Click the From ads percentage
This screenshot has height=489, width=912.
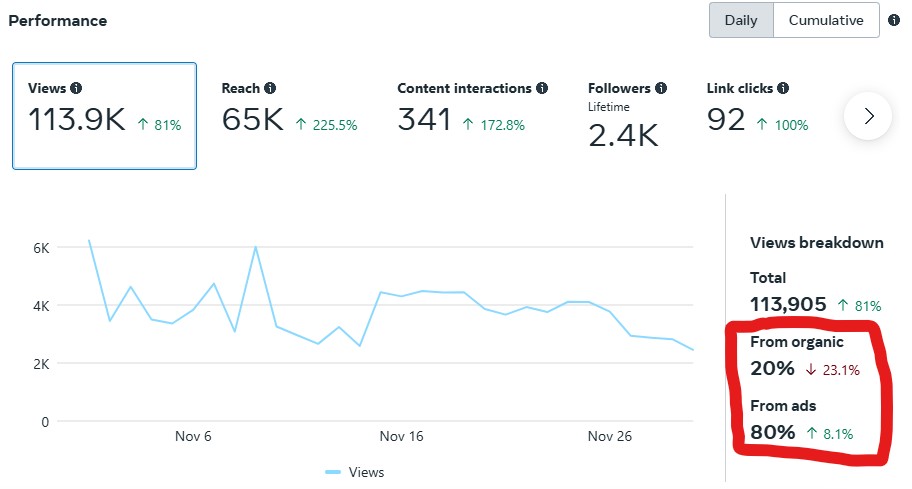point(773,432)
